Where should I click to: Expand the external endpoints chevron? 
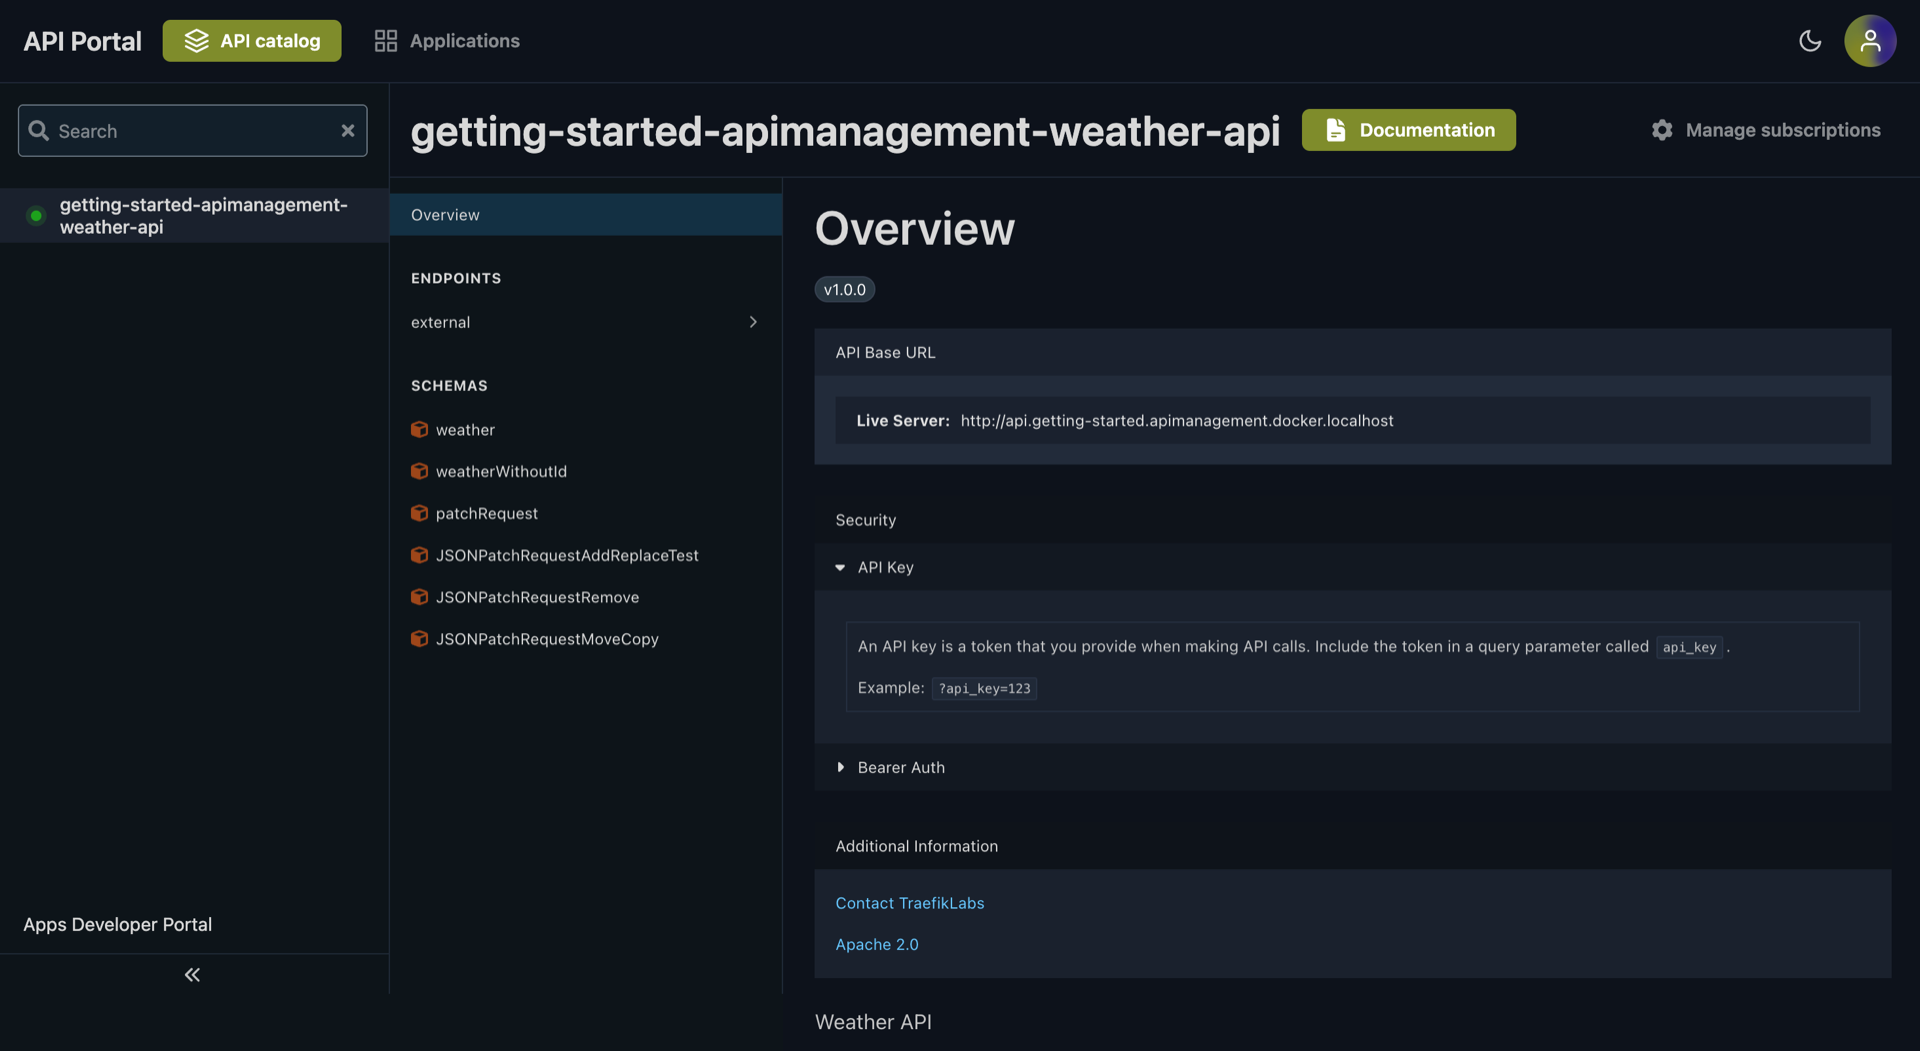pyautogui.click(x=753, y=322)
